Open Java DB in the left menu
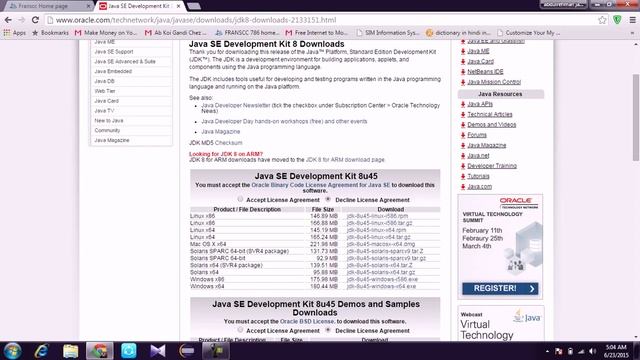640x360 pixels. pos(104,81)
